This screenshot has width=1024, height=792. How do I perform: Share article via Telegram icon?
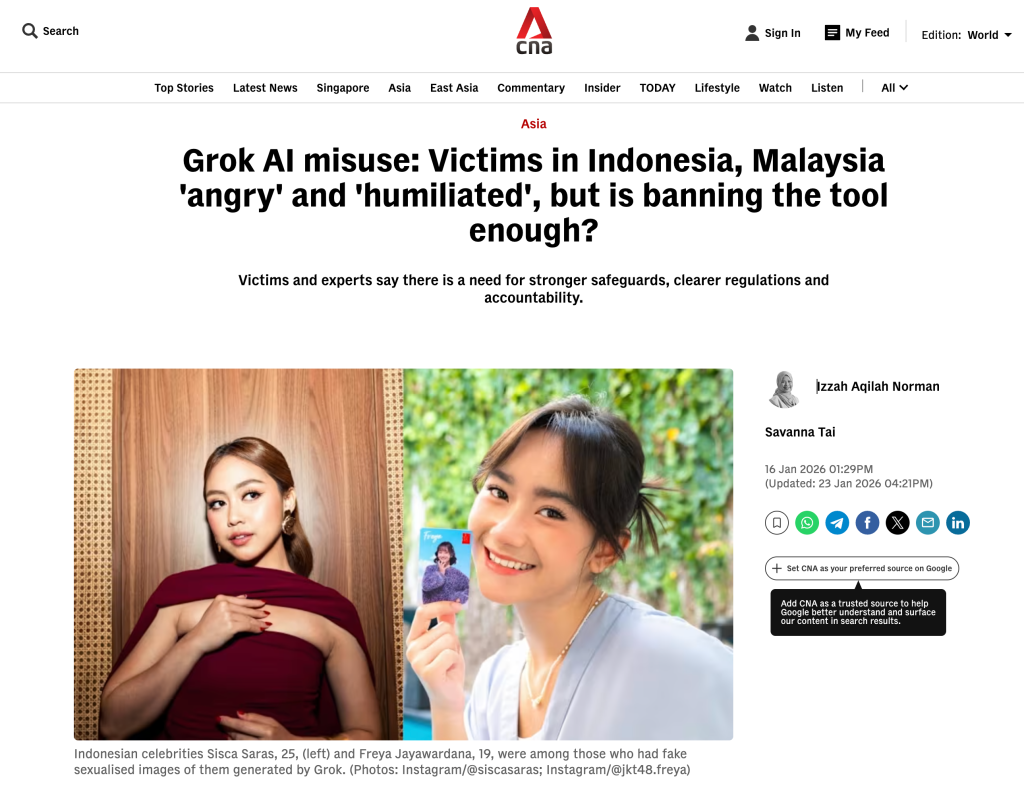(x=837, y=522)
